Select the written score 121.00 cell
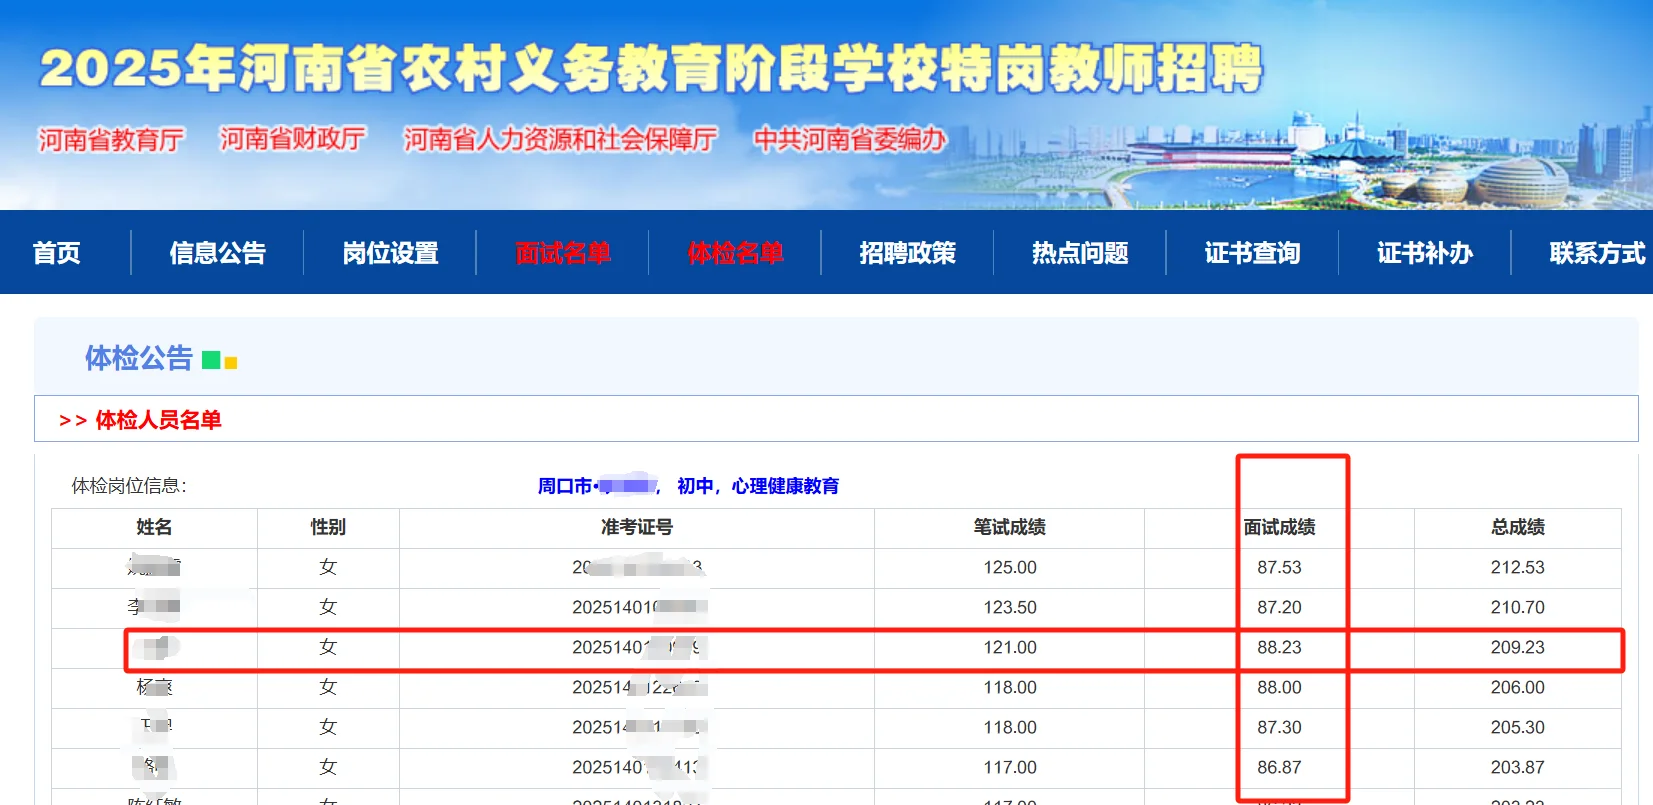 coord(1010,647)
